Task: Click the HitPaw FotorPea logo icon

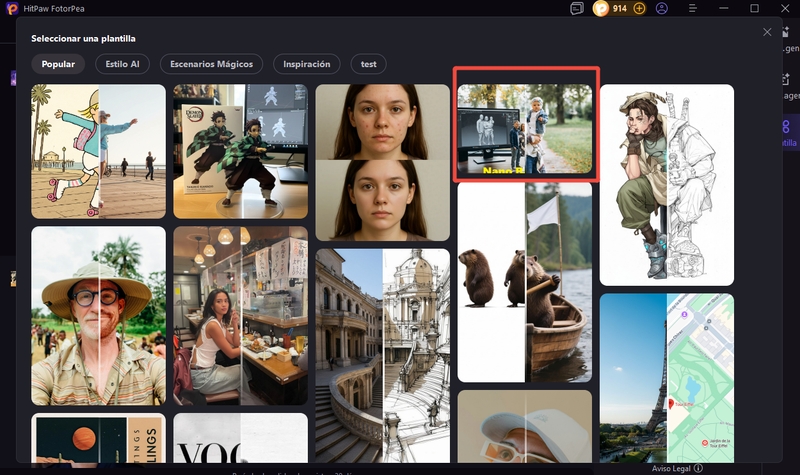Action: [9, 8]
